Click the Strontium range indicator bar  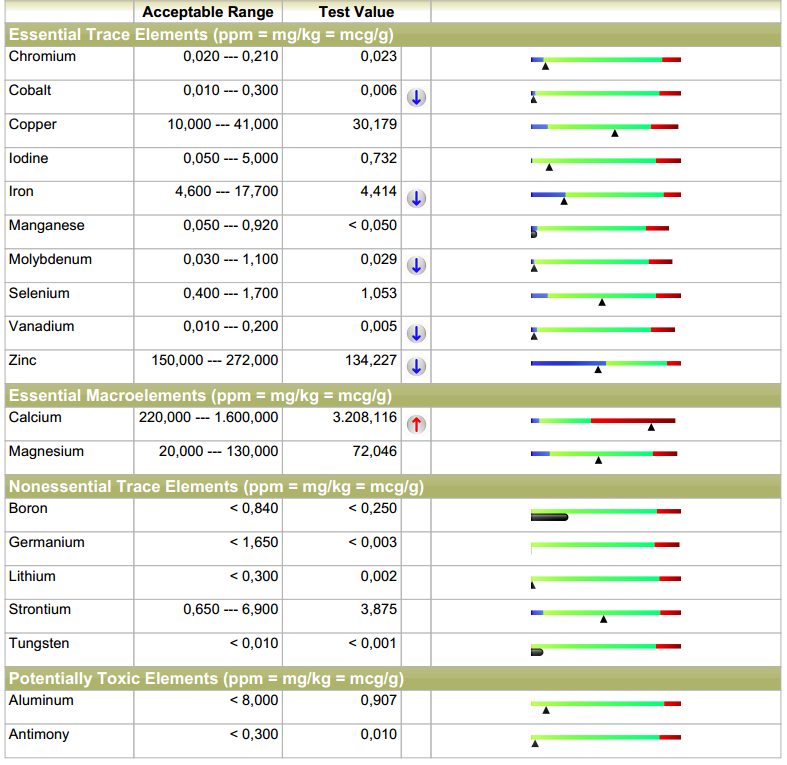click(x=606, y=612)
